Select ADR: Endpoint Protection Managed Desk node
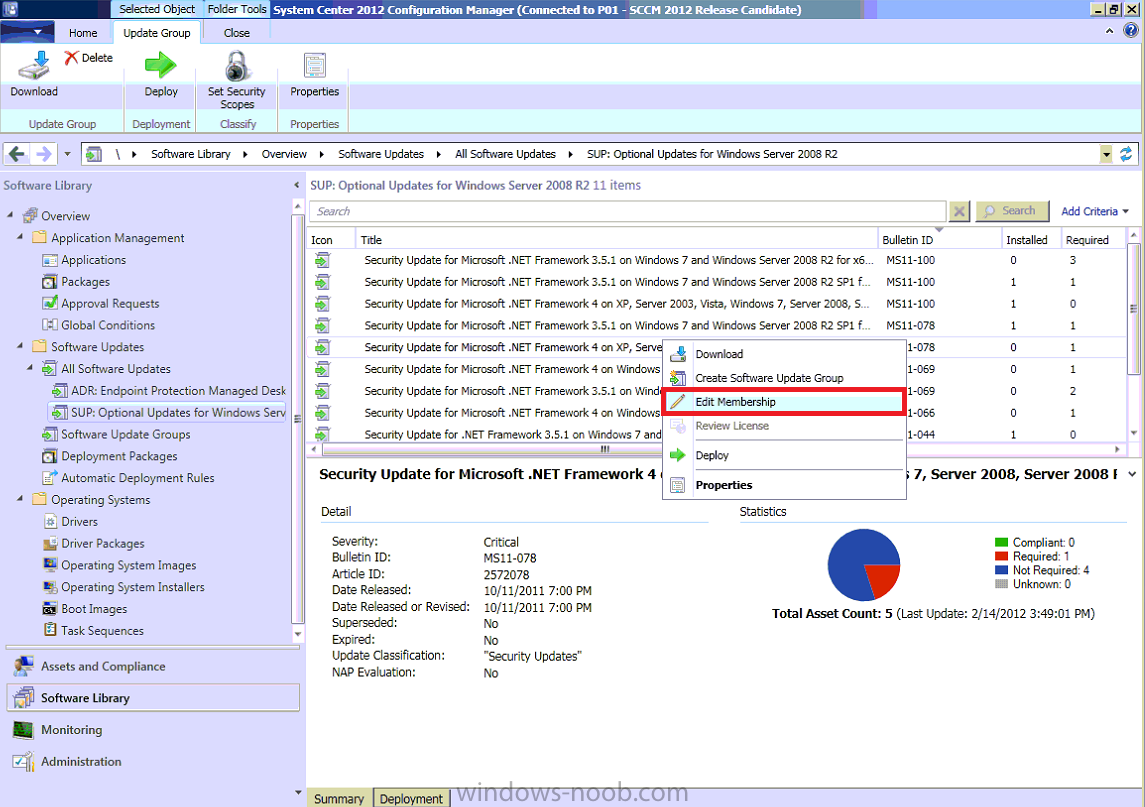 point(169,391)
